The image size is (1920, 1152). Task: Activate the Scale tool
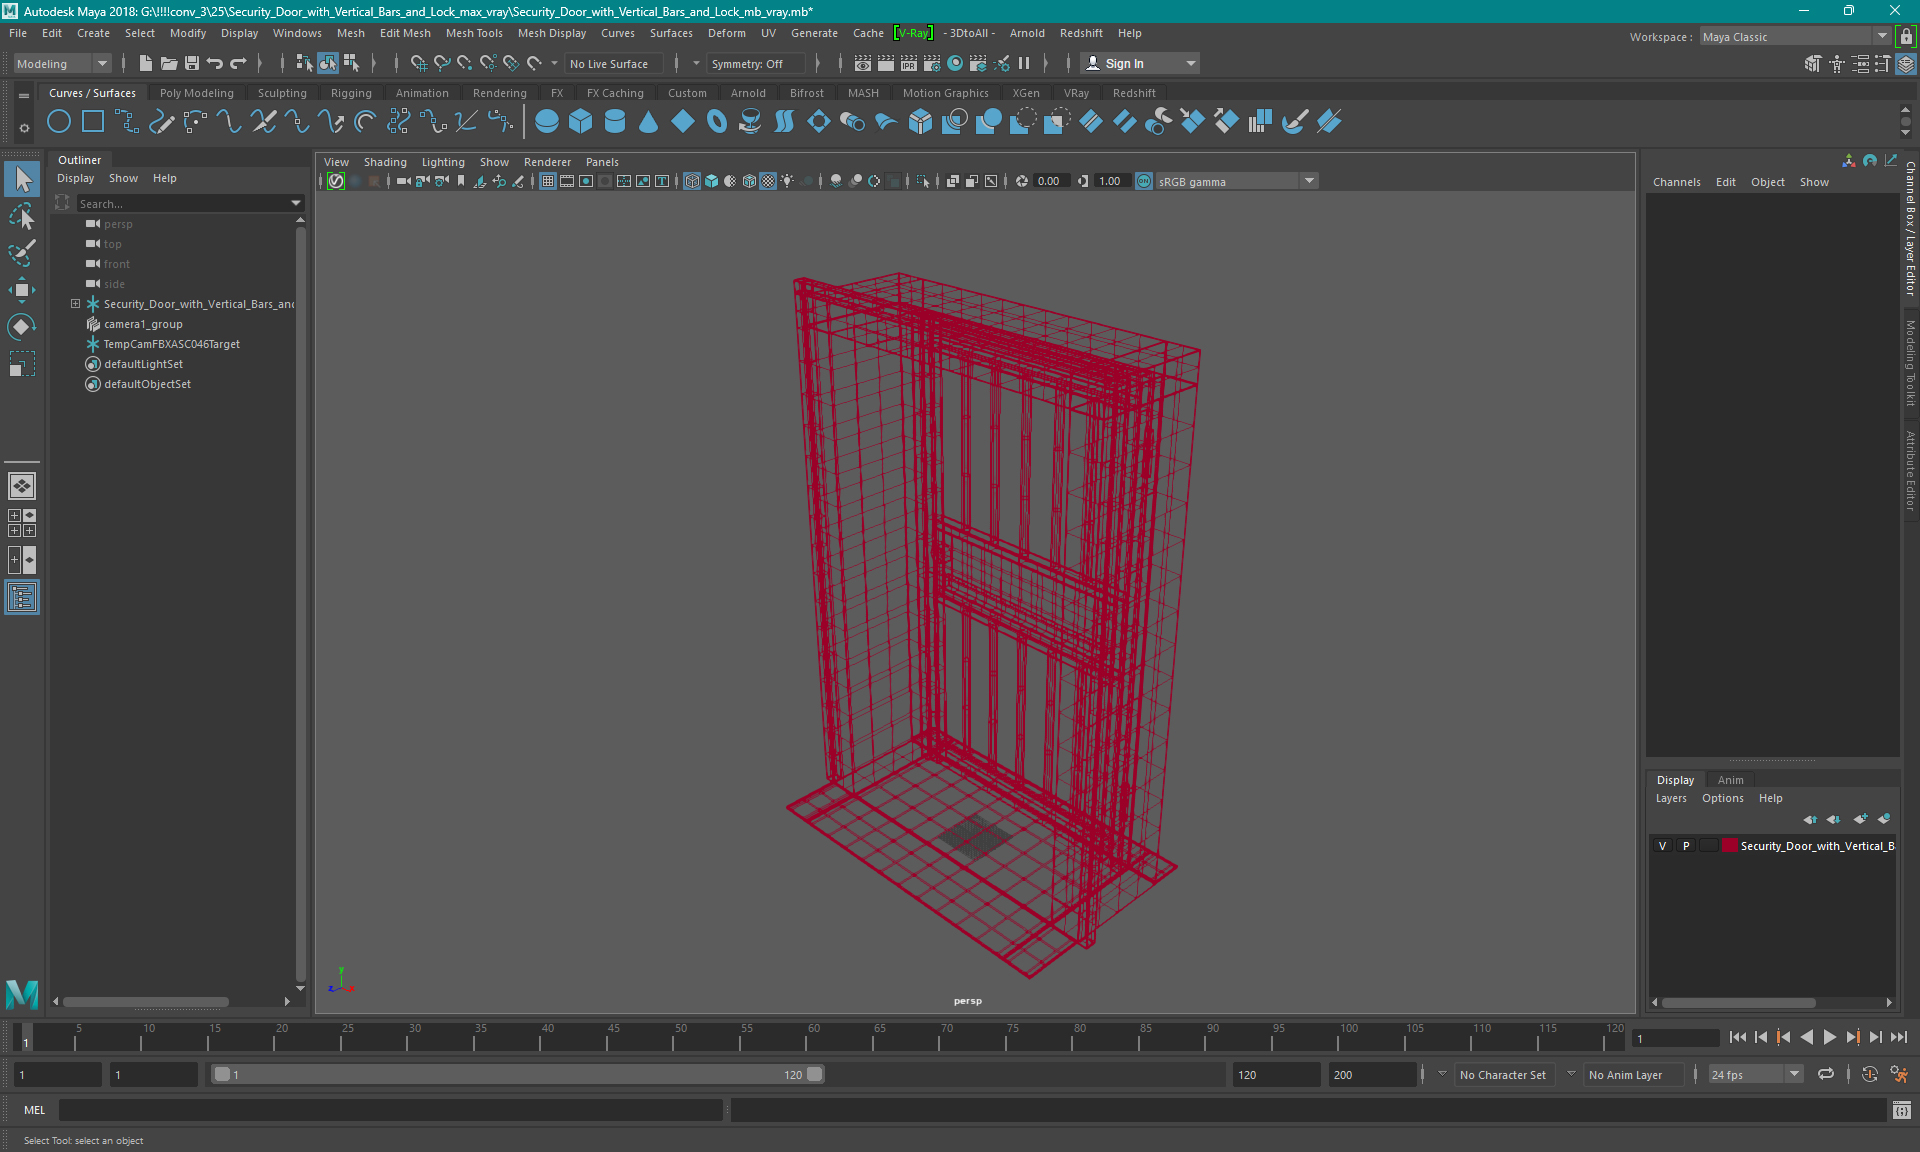pos(22,364)
